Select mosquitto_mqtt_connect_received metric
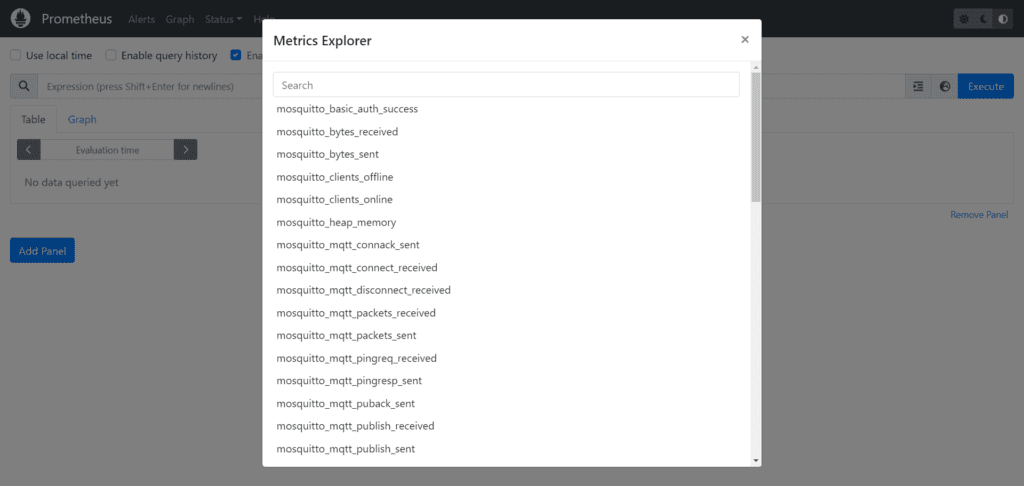1024x486 pixels. pos(357,268)
